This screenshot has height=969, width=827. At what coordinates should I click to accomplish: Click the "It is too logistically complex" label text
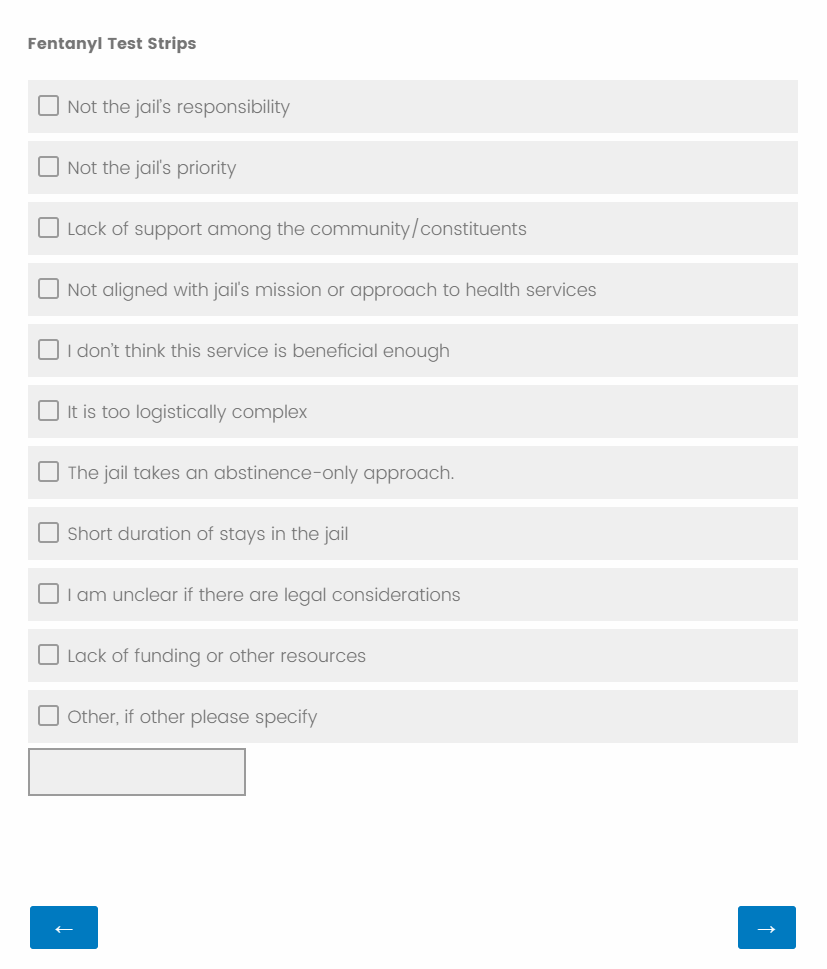[187, 412]
